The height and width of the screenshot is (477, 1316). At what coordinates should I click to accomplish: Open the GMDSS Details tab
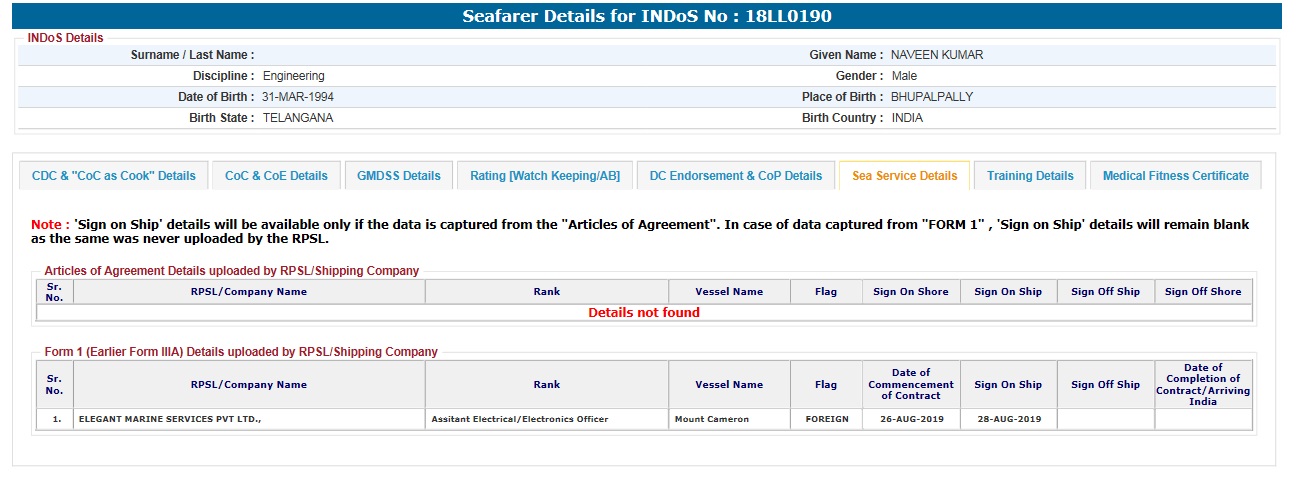tap(399, 176)
